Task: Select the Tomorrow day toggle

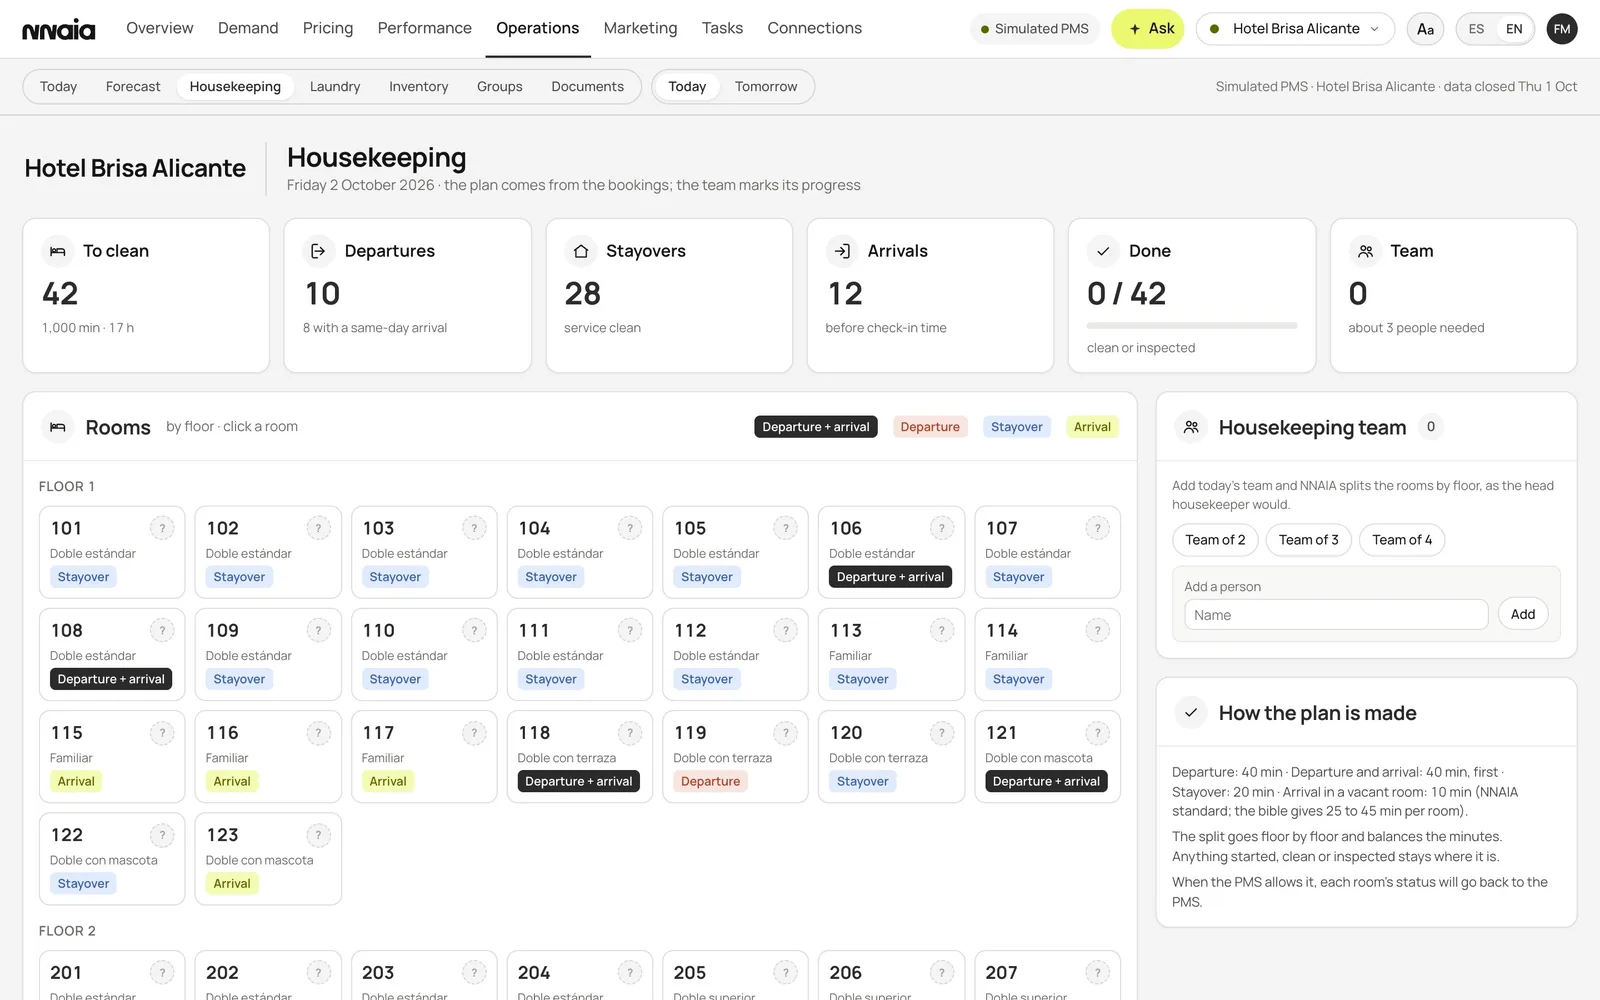Action: pos(766,87)
